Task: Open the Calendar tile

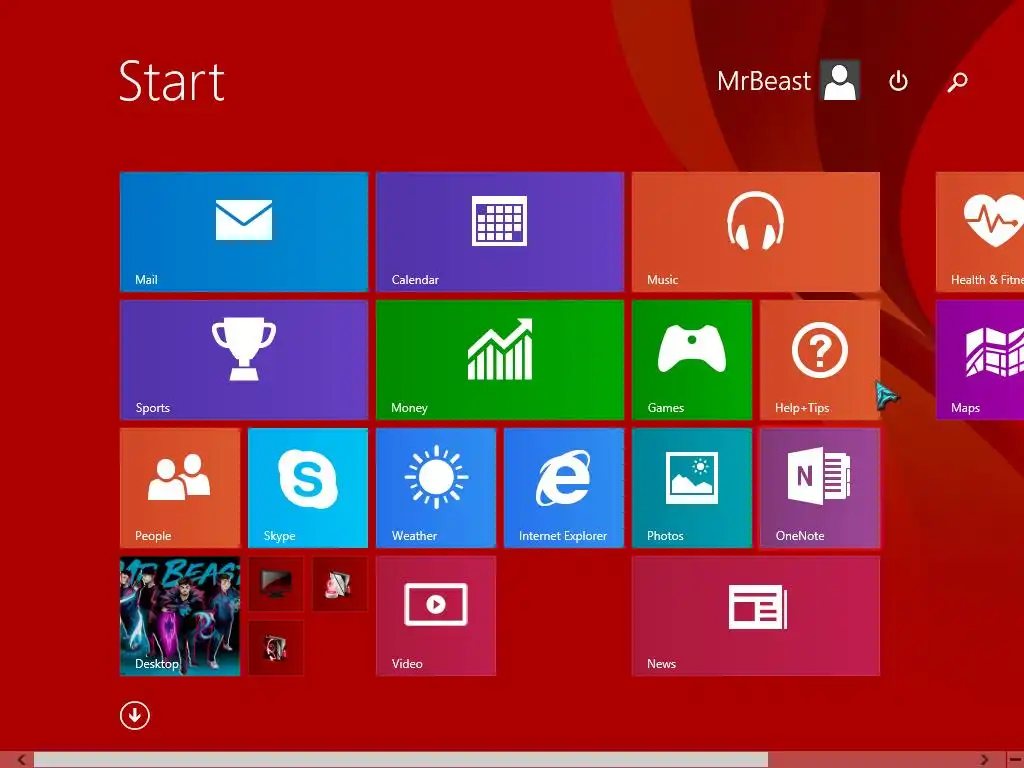Action: (x=500, y=232)
